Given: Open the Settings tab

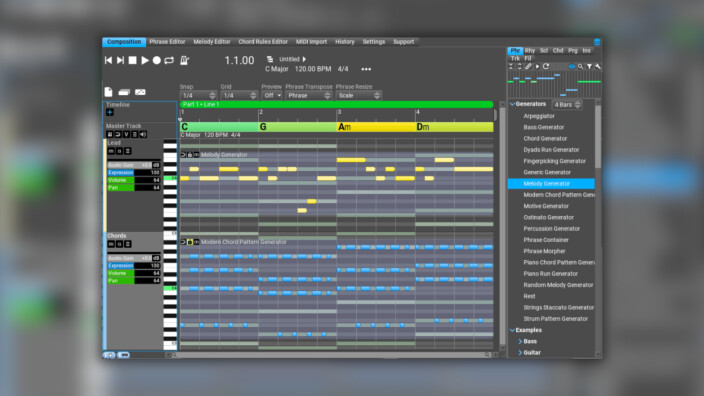Looking at the screenshot, I should pos(374,42).
